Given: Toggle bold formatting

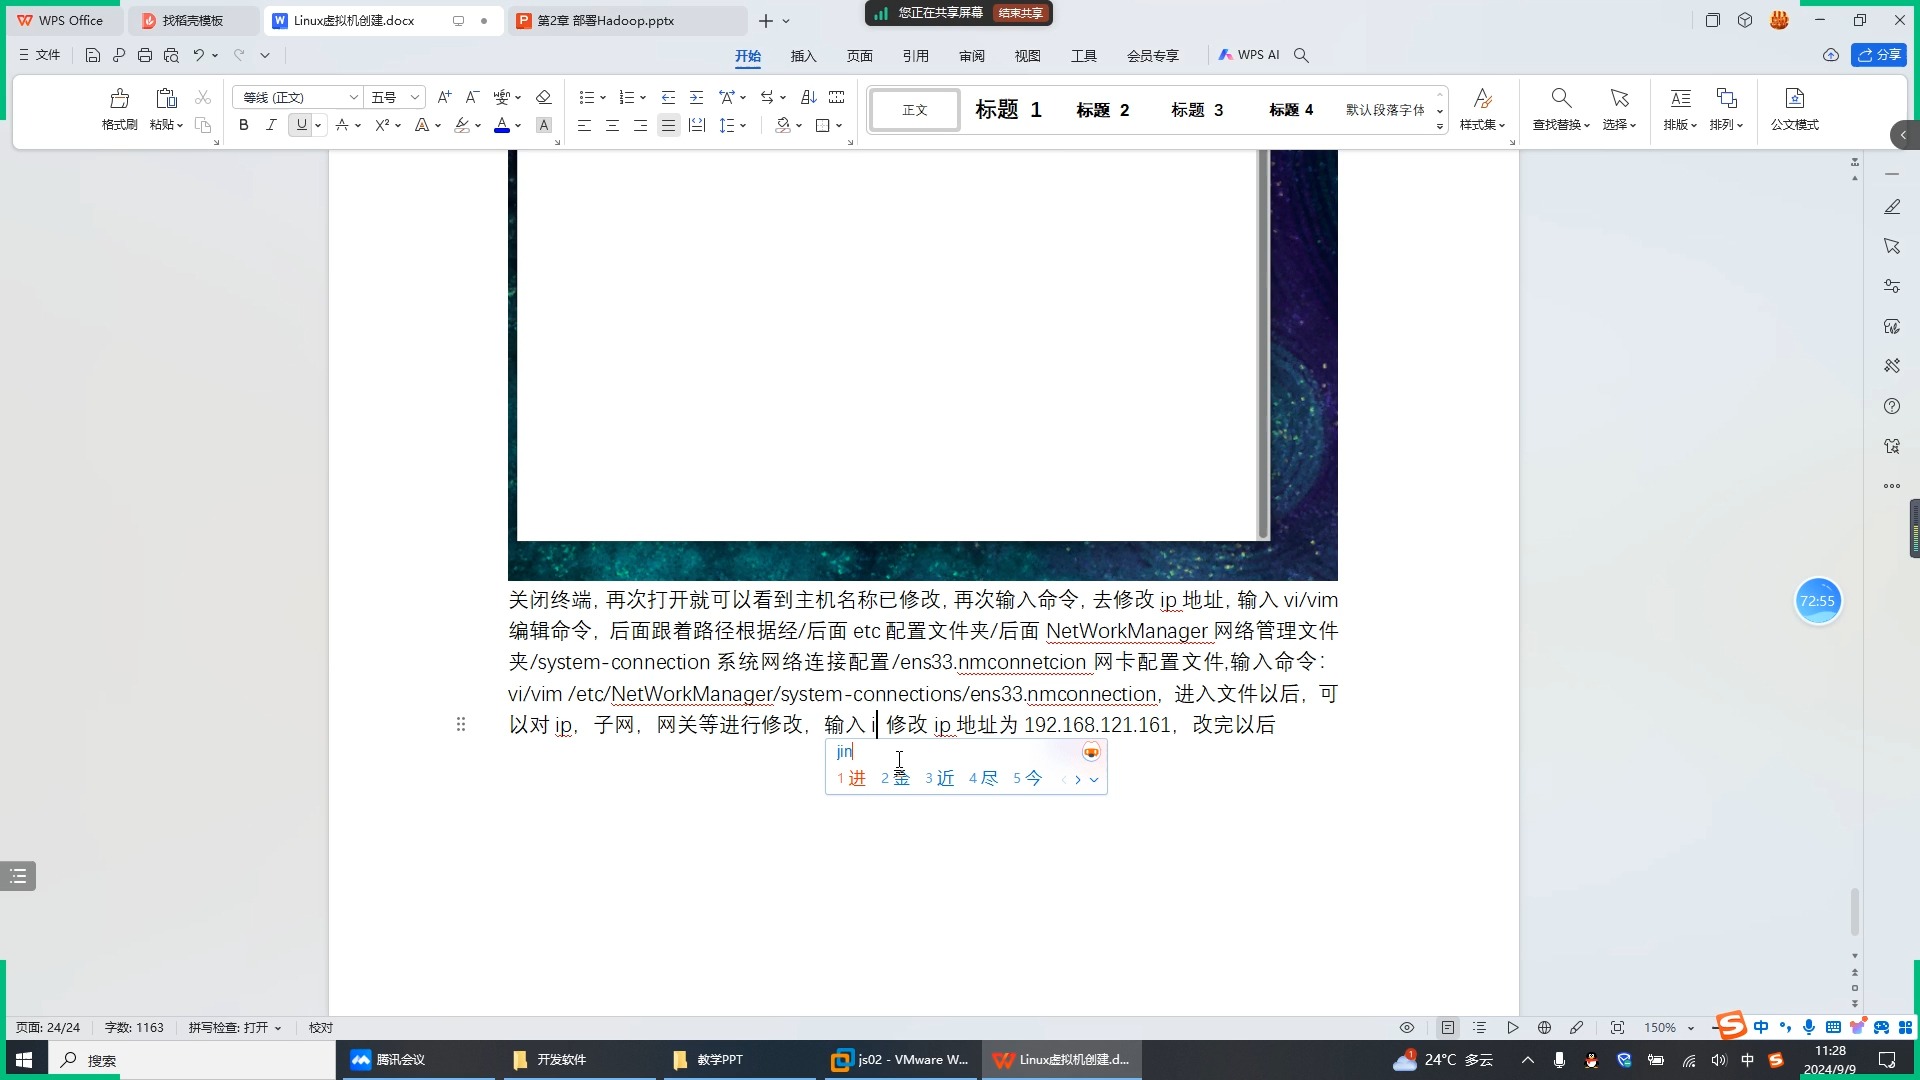Looking at the screenshot, I should pos(243,125).
